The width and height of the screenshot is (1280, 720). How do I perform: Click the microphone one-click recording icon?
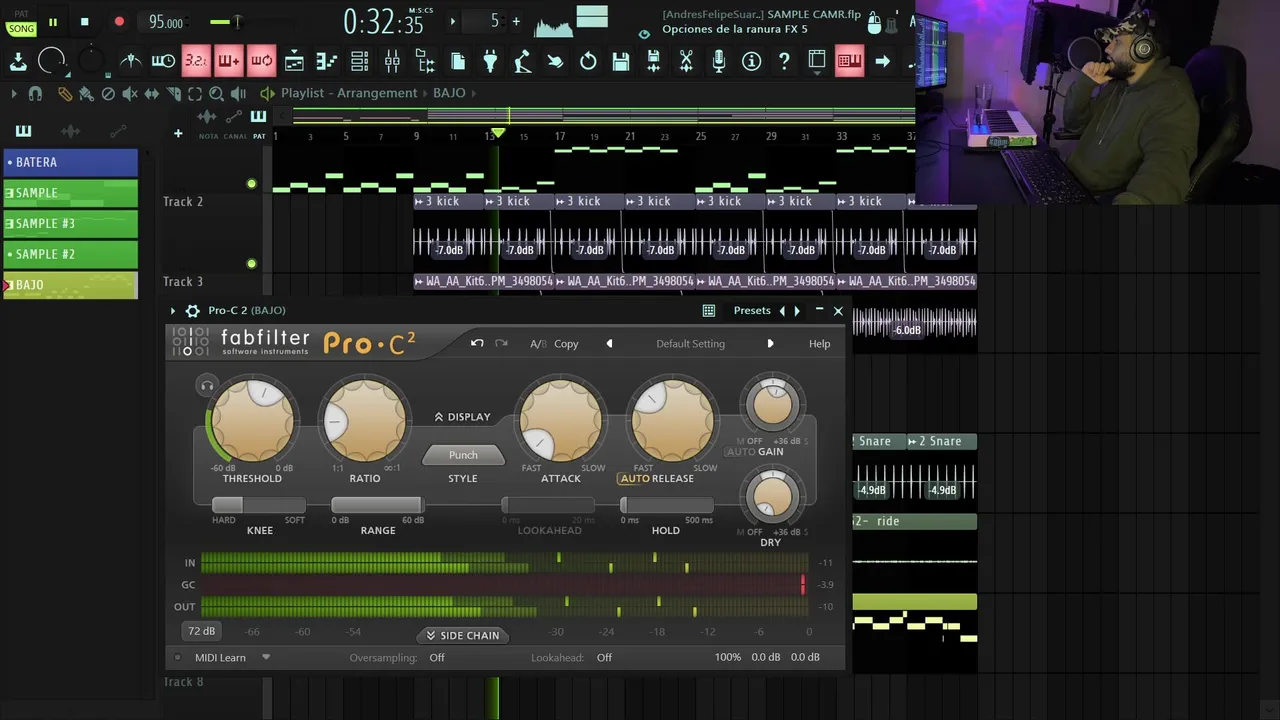click(x=719, y=62)
